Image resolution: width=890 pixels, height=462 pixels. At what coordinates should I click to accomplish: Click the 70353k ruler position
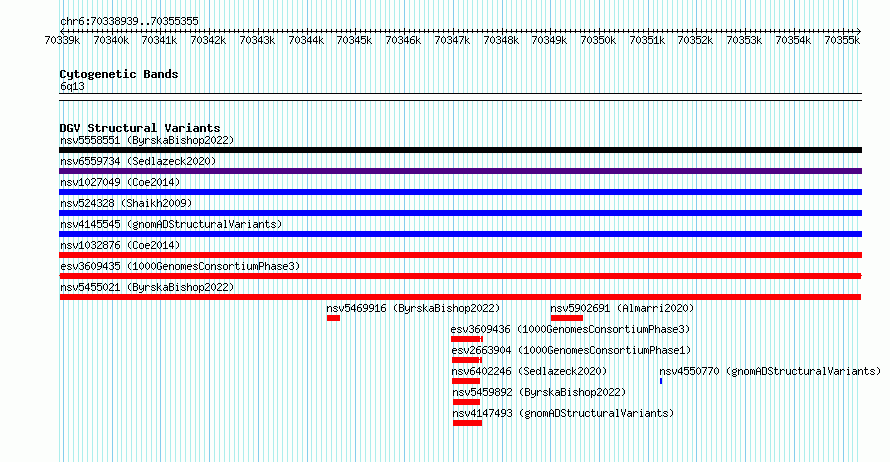(745, 40)
